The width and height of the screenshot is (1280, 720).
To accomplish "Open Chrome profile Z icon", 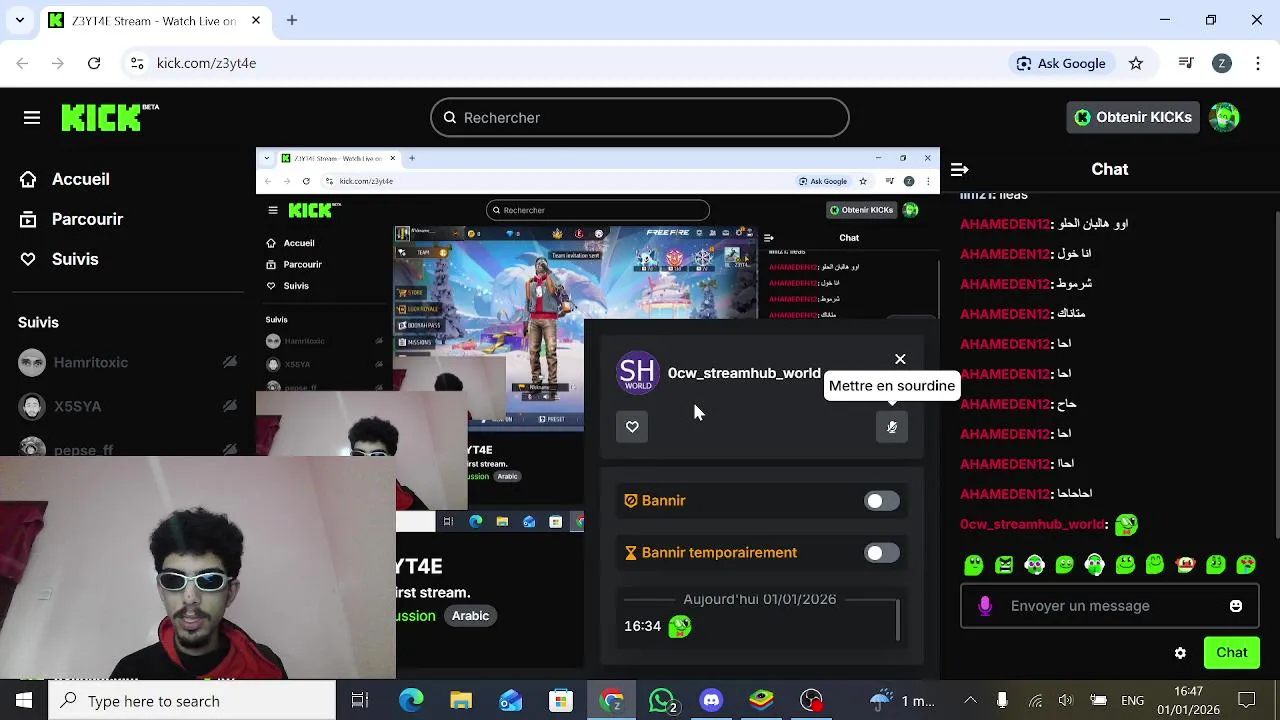I will pos(1222,63).
